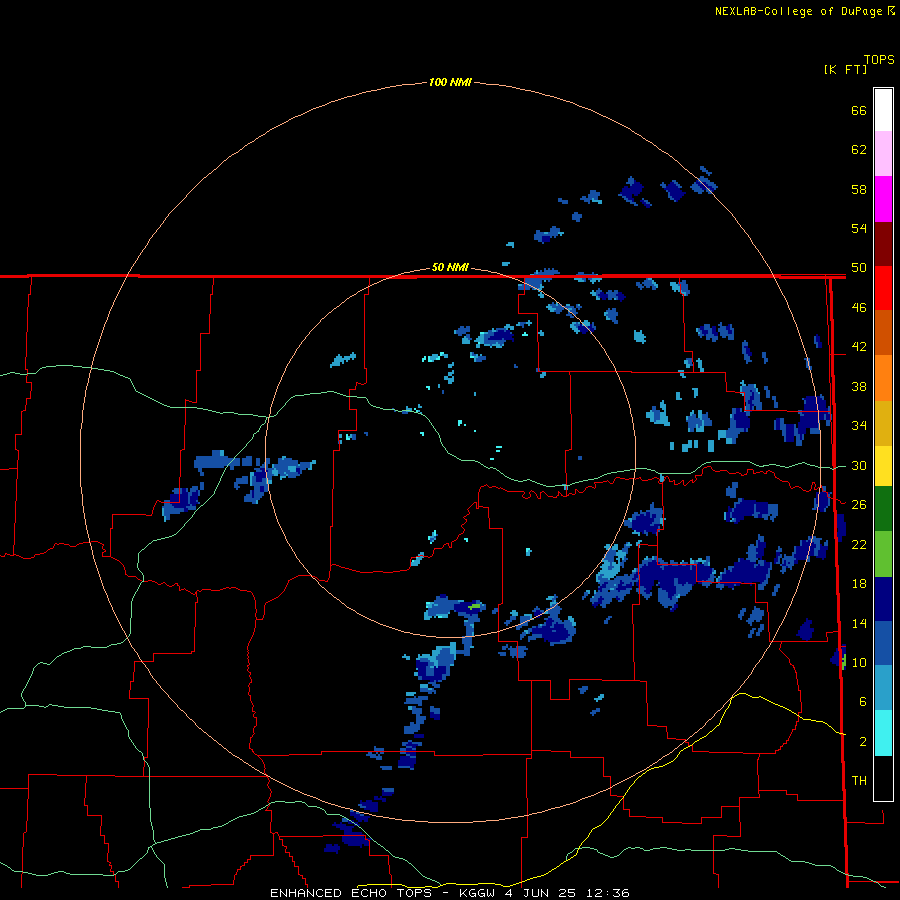Select the dark red 54 kft swatch
The height and width of the screenshot is (900, 900).
(883, 244)
